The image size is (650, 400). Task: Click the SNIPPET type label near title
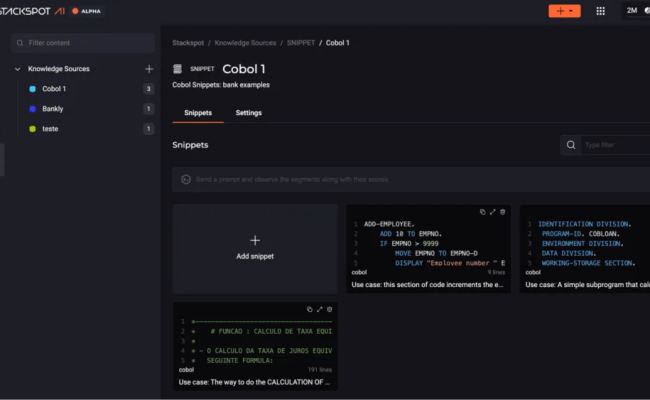pos(202,69)
